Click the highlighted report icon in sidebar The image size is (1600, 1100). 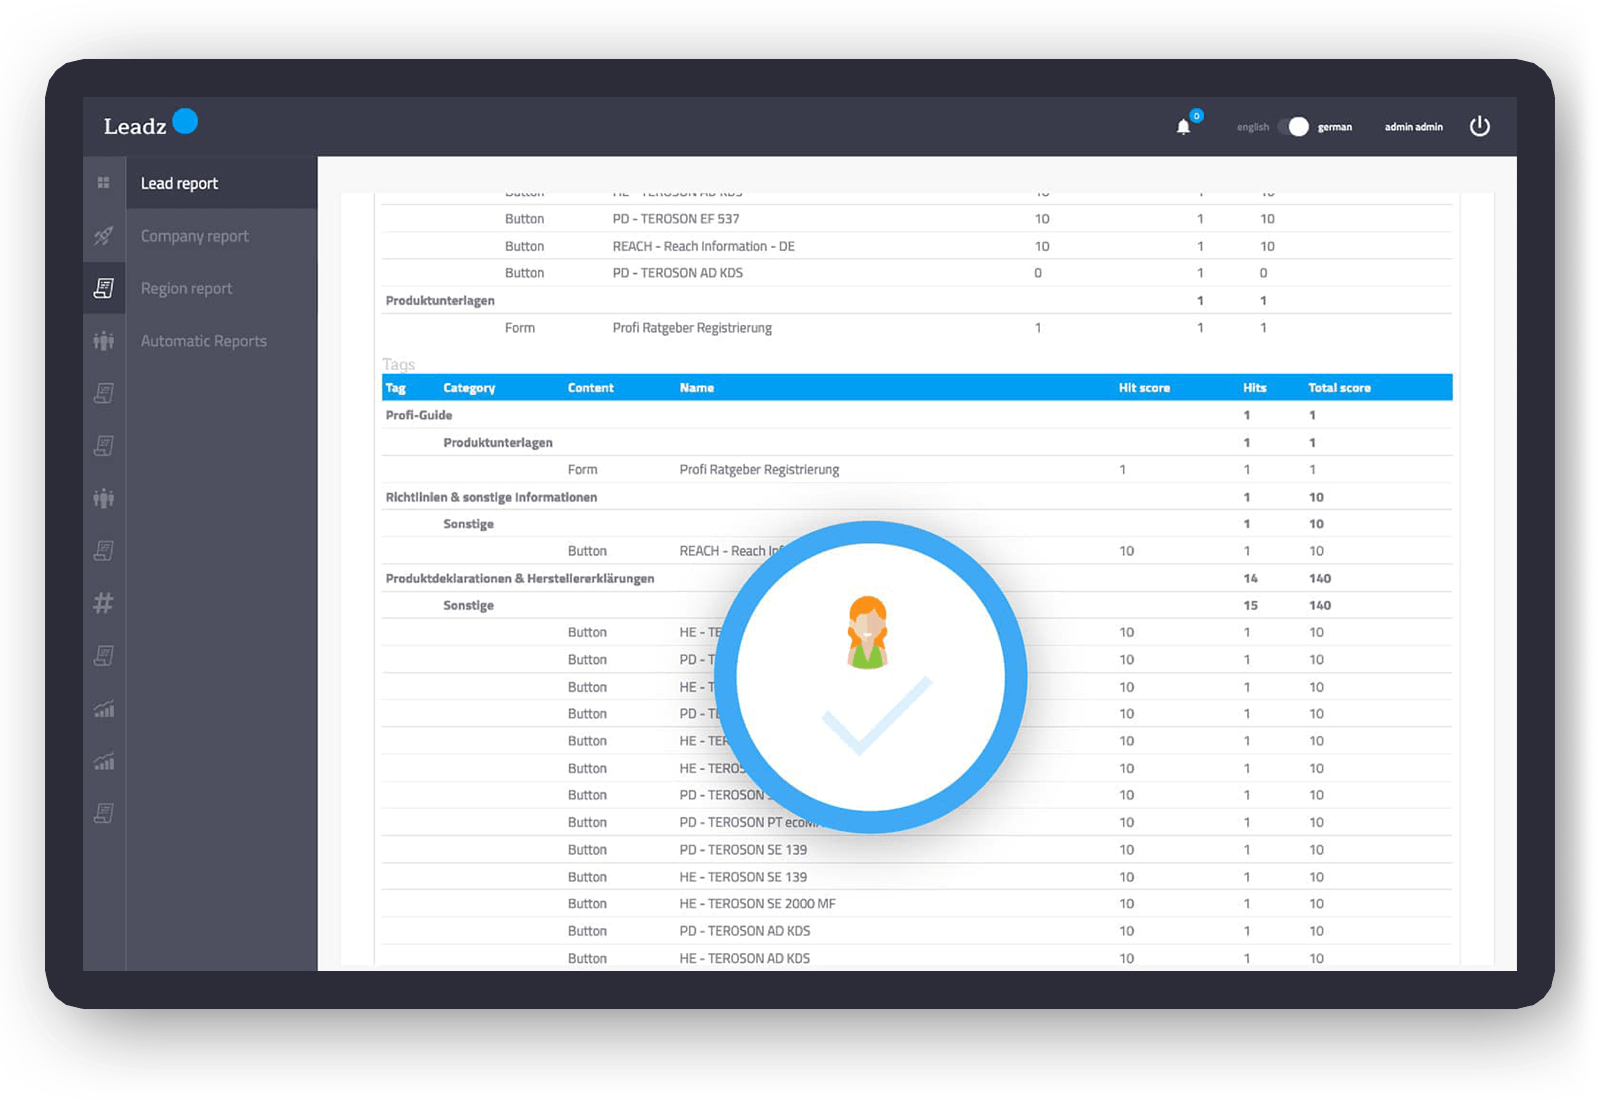pyautogui.click(x=104, y=288)
